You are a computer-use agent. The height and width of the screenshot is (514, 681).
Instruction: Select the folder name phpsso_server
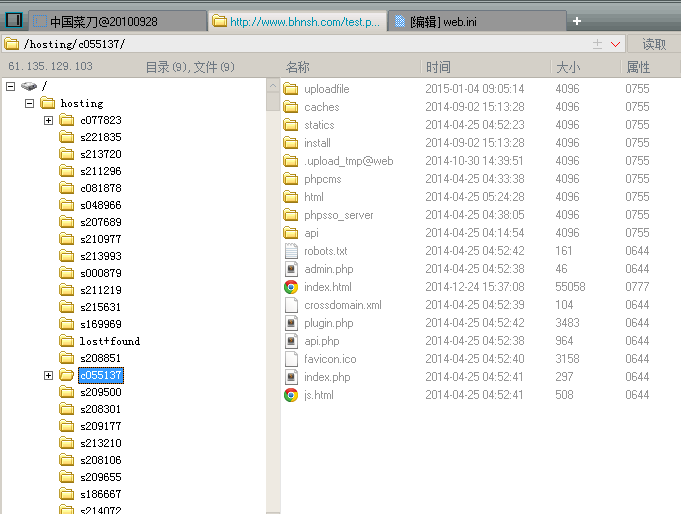click(x=339, y=215)
